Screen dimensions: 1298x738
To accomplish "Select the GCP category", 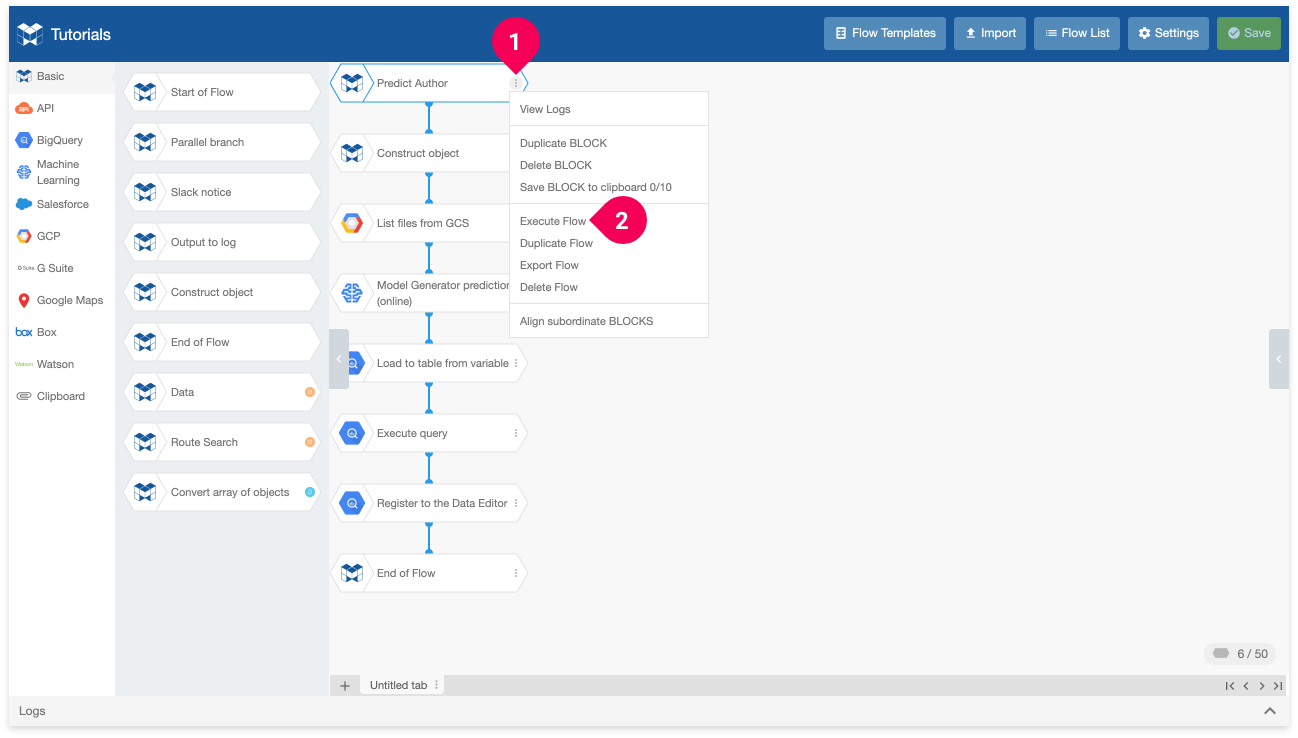I will click(x=62, y=236).
